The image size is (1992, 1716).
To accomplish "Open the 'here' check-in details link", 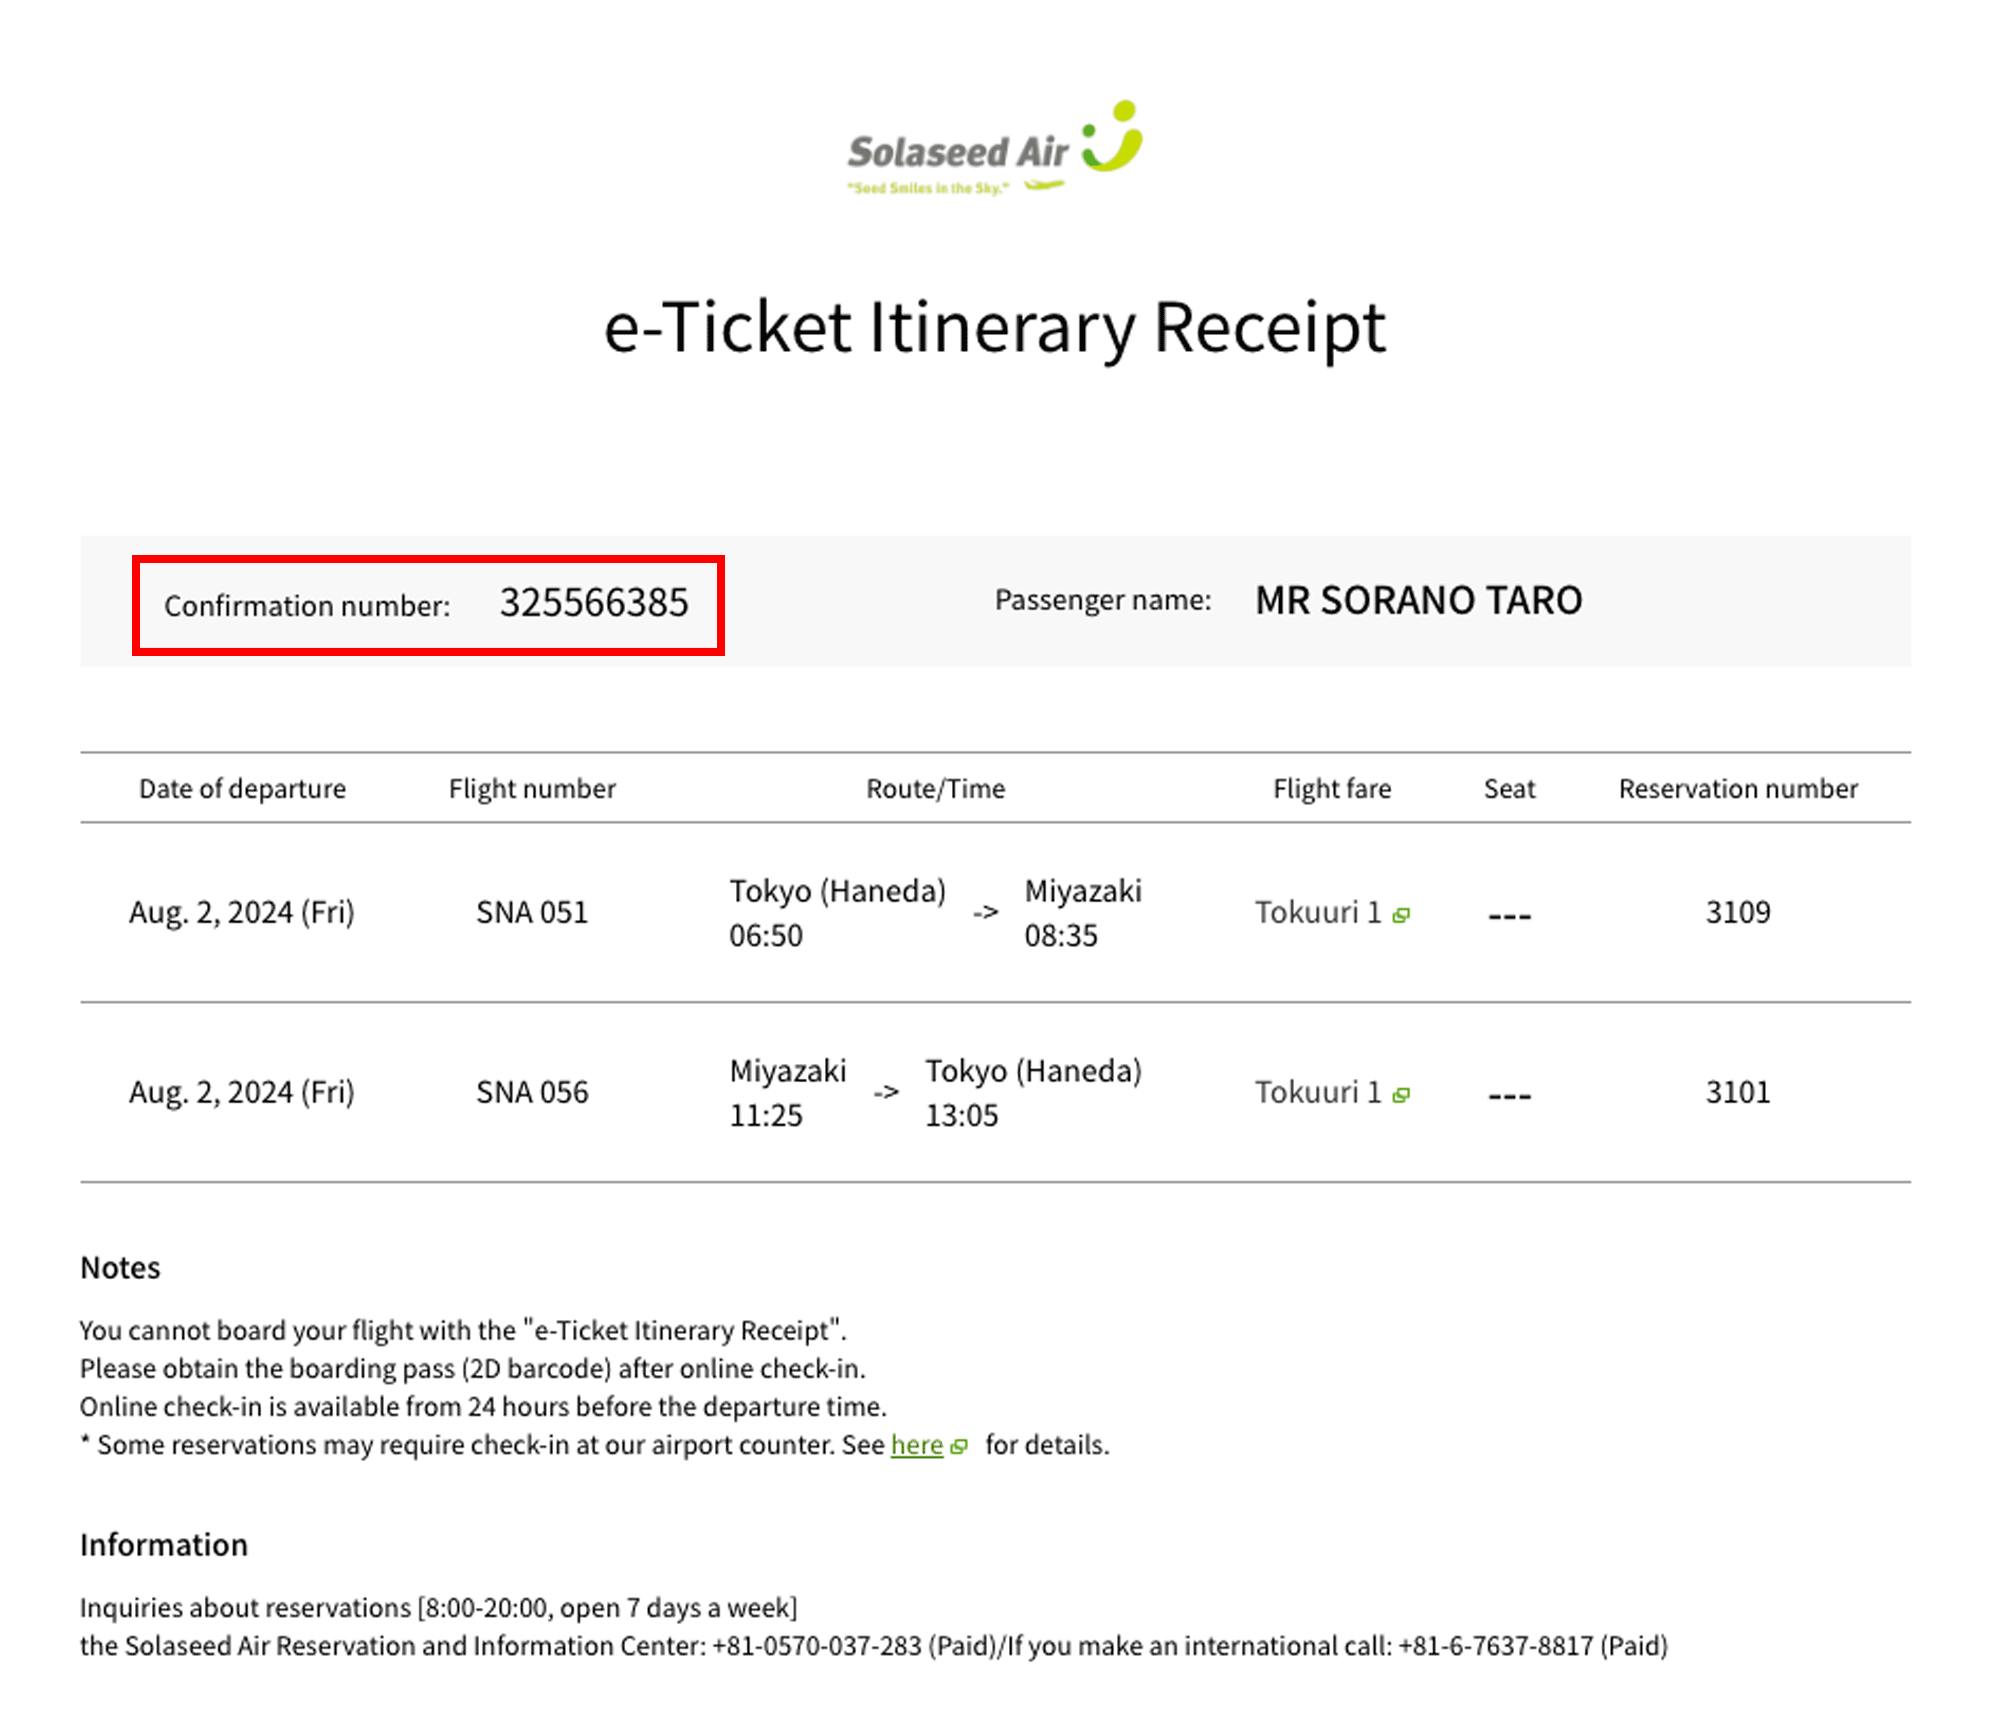I will [x=916, y=1445].
